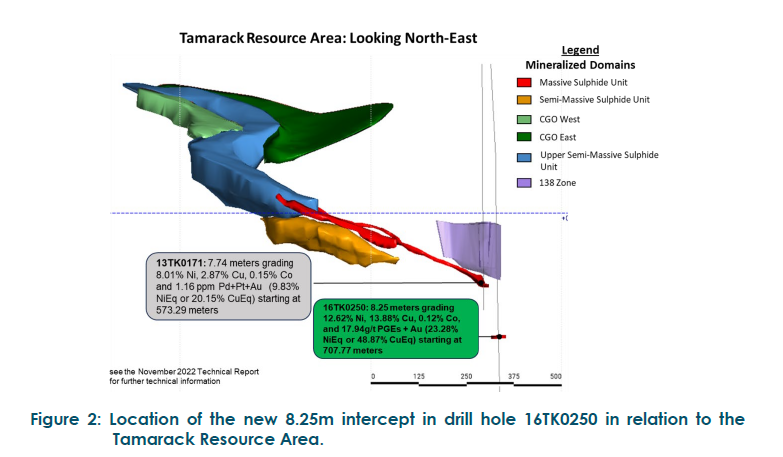
Task: Click the red Massive Sulphide Unit legend swatch
Action: point(523,82)
